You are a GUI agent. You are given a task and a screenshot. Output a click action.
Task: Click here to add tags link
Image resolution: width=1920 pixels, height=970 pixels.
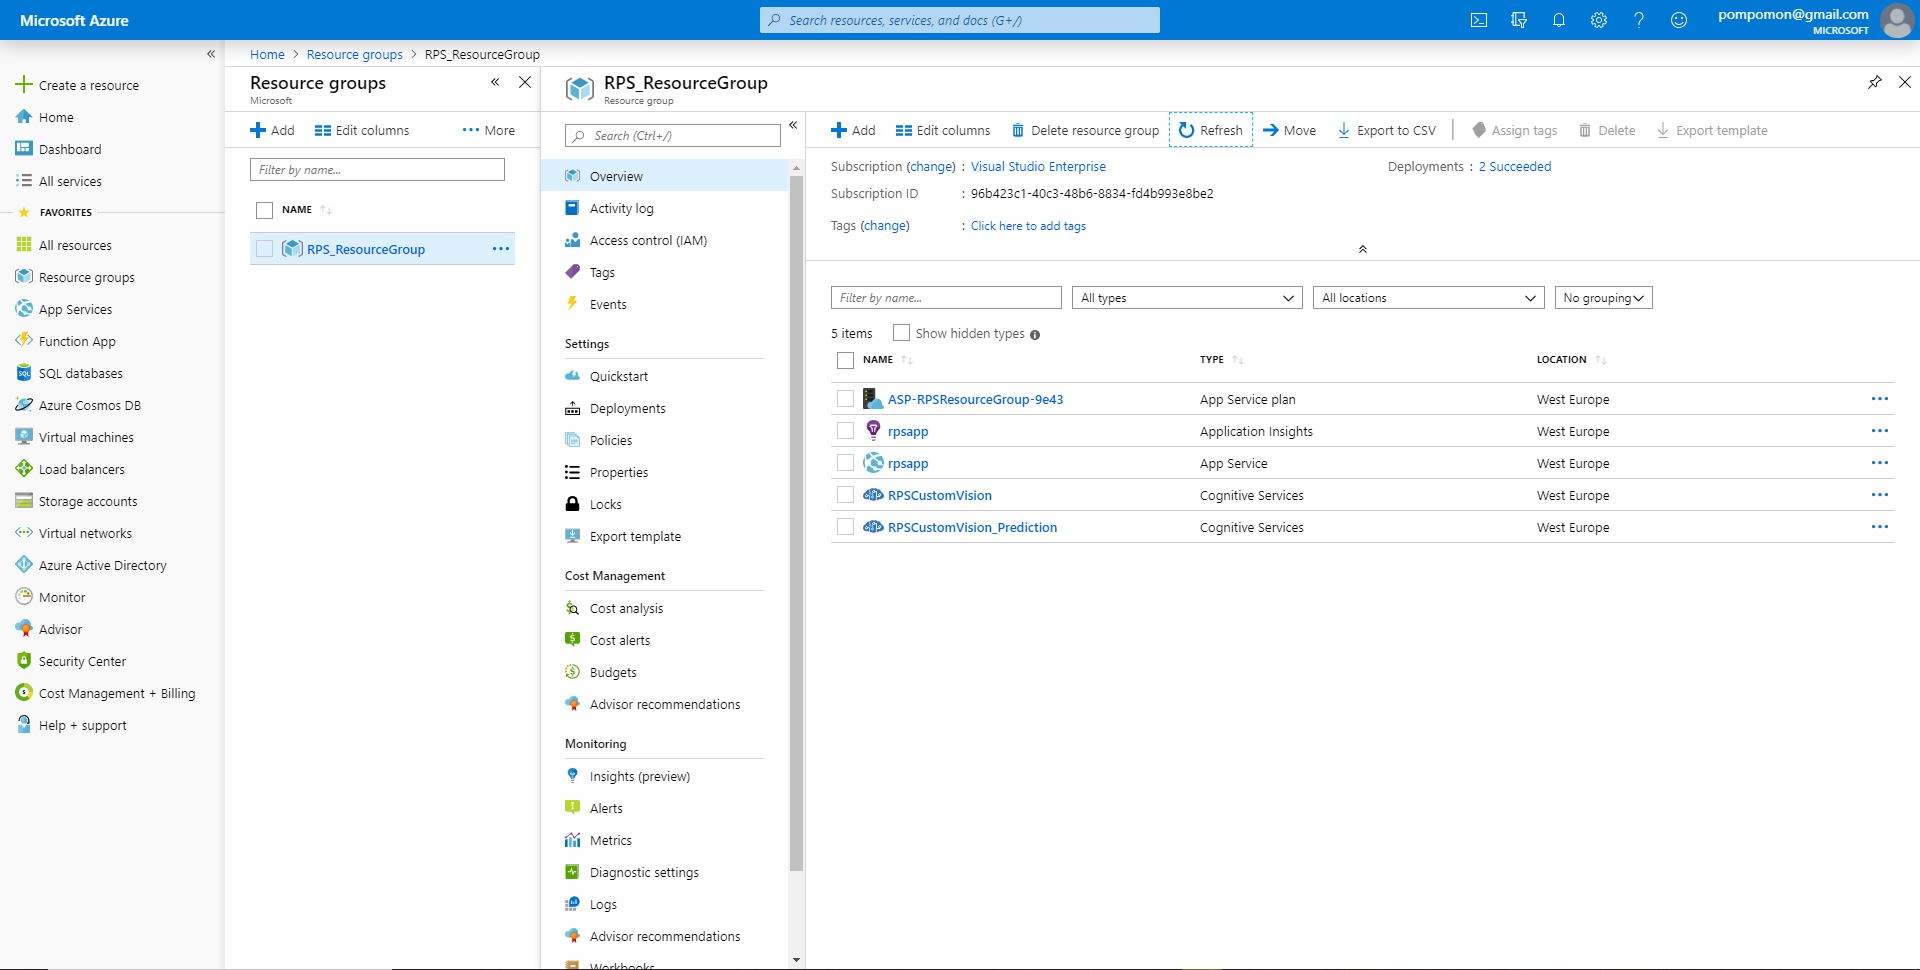click(1028, 226)
